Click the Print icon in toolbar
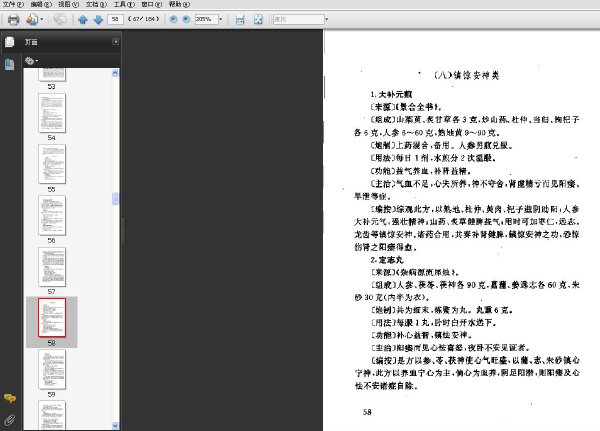 tap(13, 19)
